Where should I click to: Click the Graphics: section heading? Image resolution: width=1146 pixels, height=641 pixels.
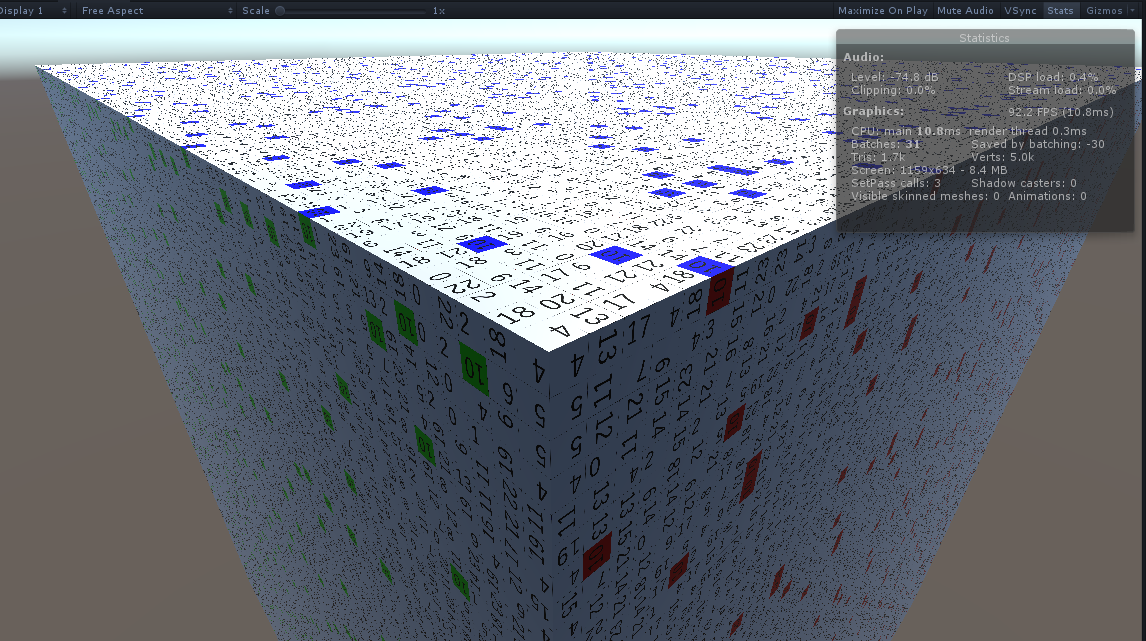[873, 111]
